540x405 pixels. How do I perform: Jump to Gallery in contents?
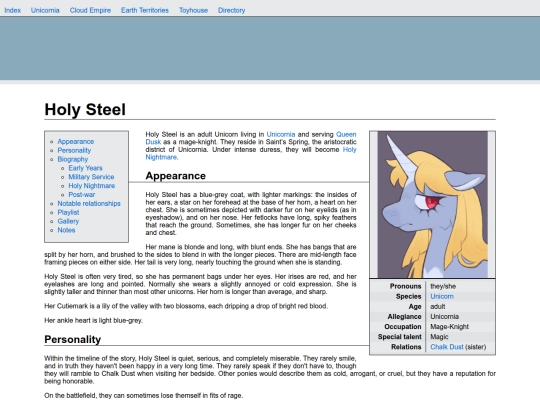click(x=68, y=221)
